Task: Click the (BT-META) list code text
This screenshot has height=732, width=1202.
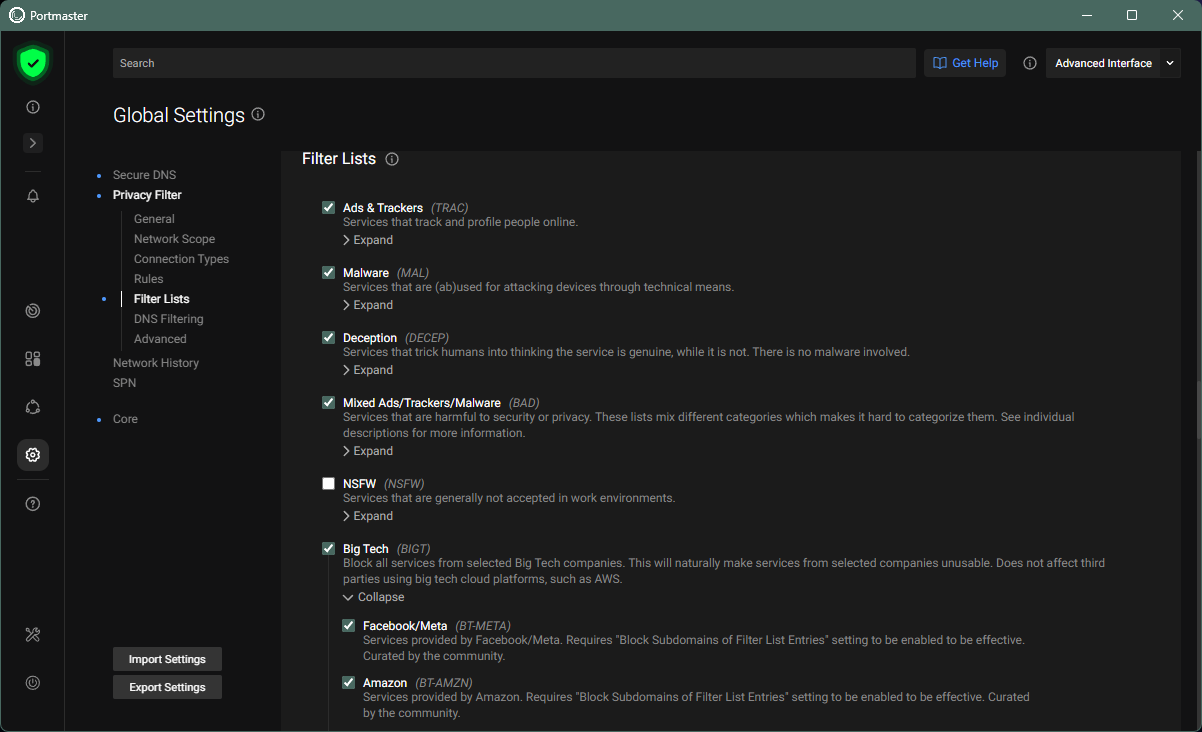Action: coord(483,626)
